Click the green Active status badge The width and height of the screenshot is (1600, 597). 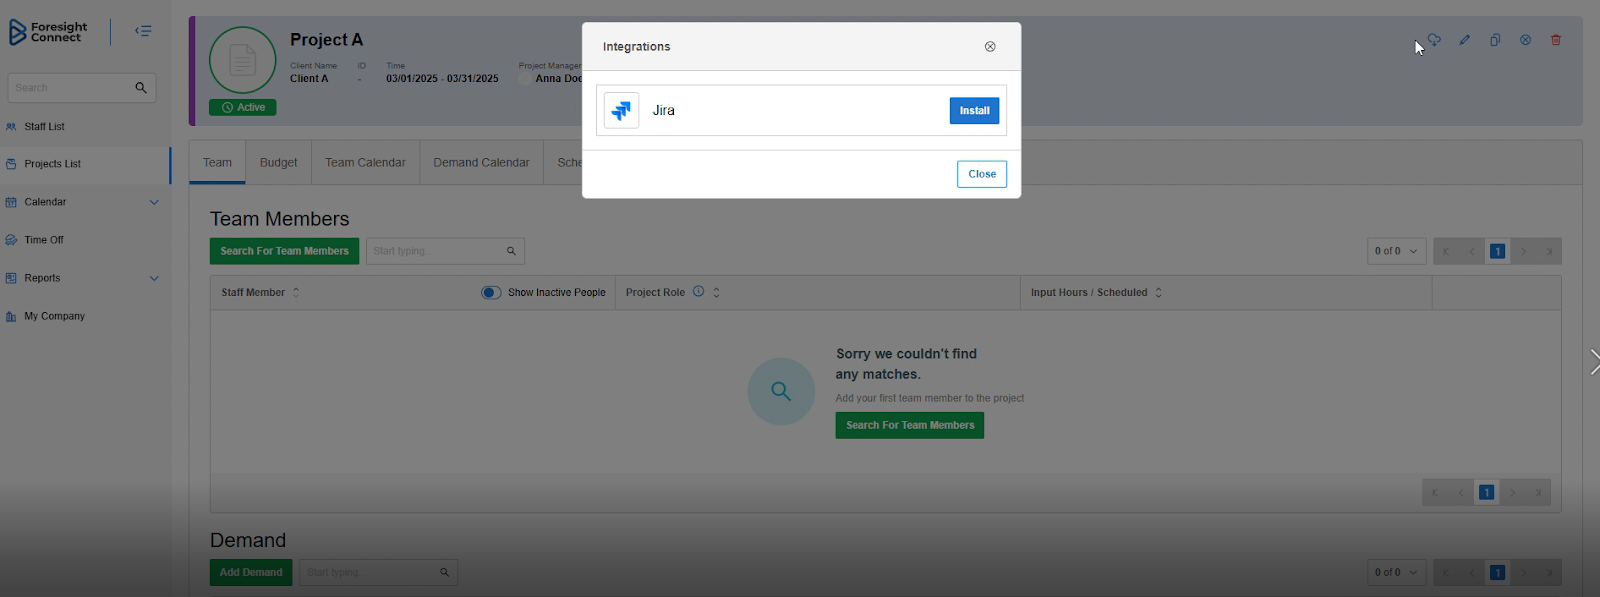pos(243,107)
